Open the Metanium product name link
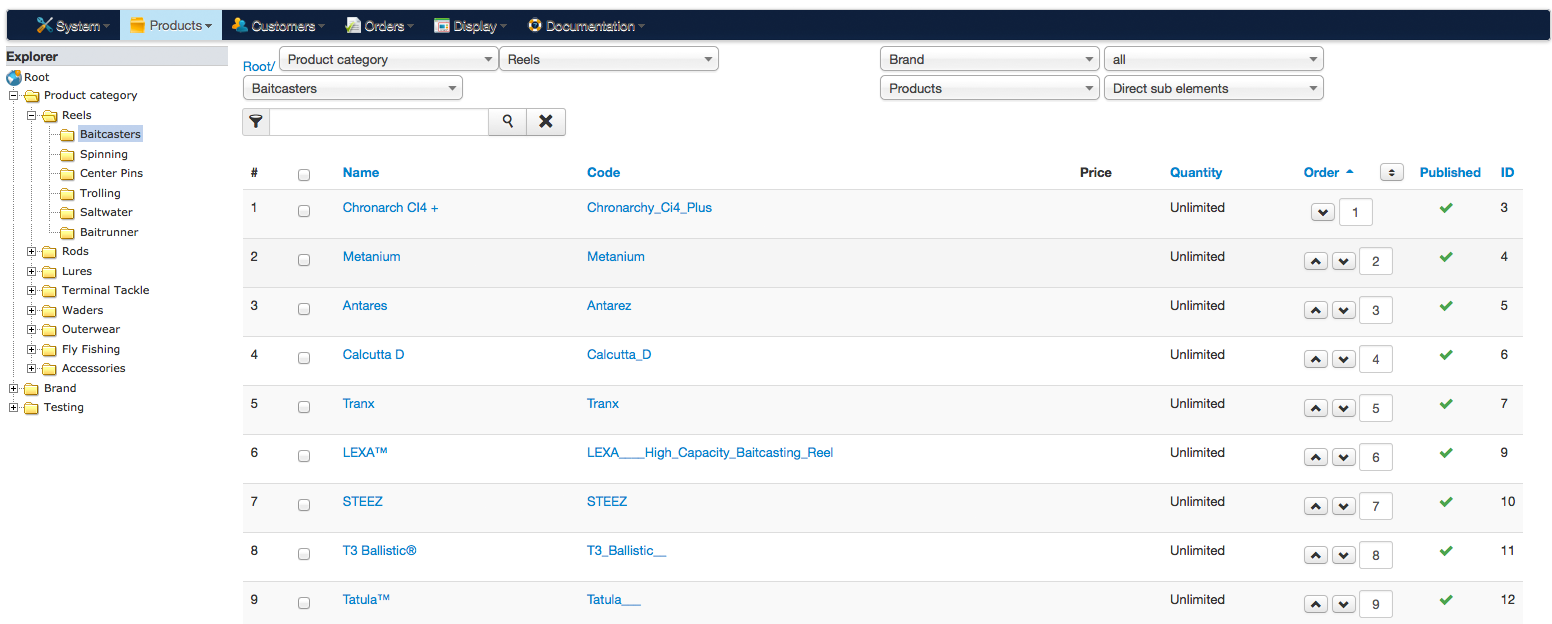 pyautogui.click(x=371, y=256)
